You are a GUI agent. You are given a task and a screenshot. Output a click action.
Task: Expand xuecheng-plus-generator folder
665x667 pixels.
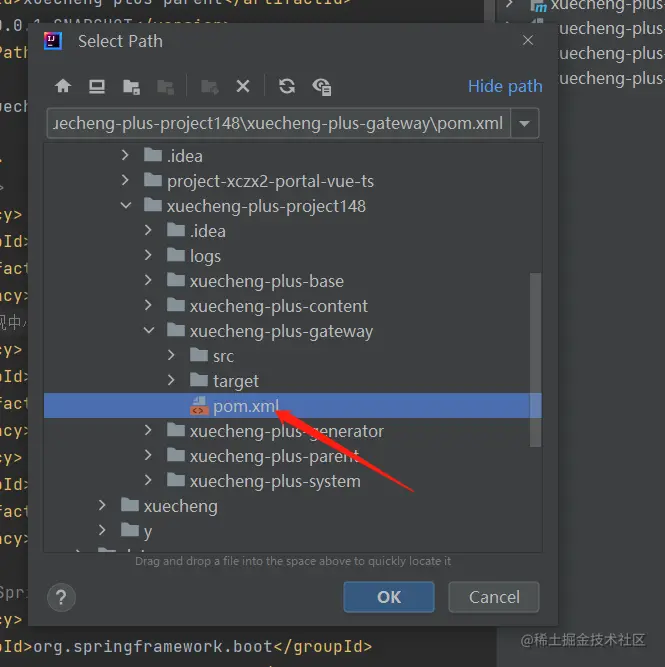[x=148, y=430]
